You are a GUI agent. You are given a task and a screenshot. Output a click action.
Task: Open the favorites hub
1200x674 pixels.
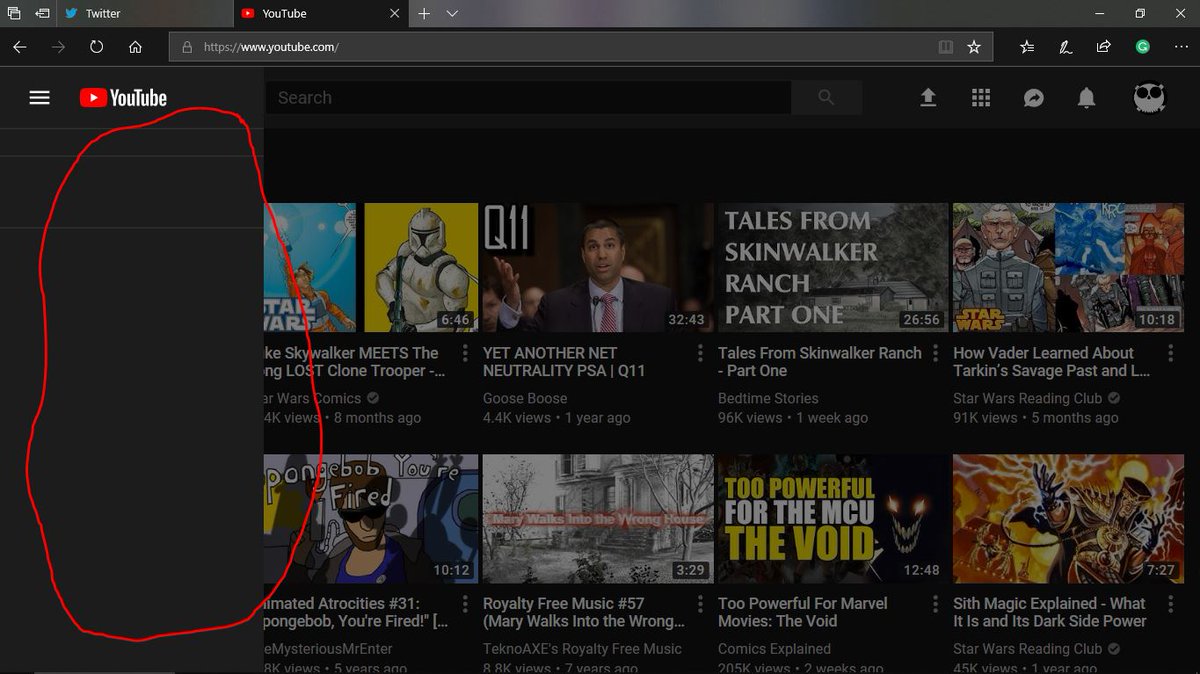[x=1027, y=47]
